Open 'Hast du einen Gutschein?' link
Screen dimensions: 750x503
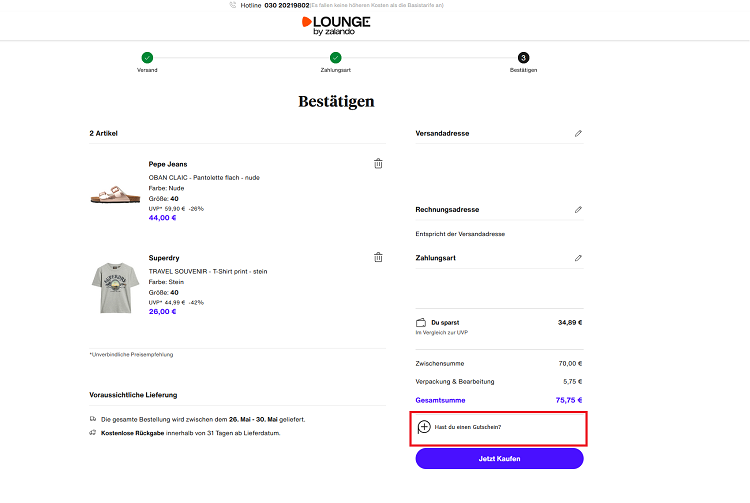coord(468,427)
